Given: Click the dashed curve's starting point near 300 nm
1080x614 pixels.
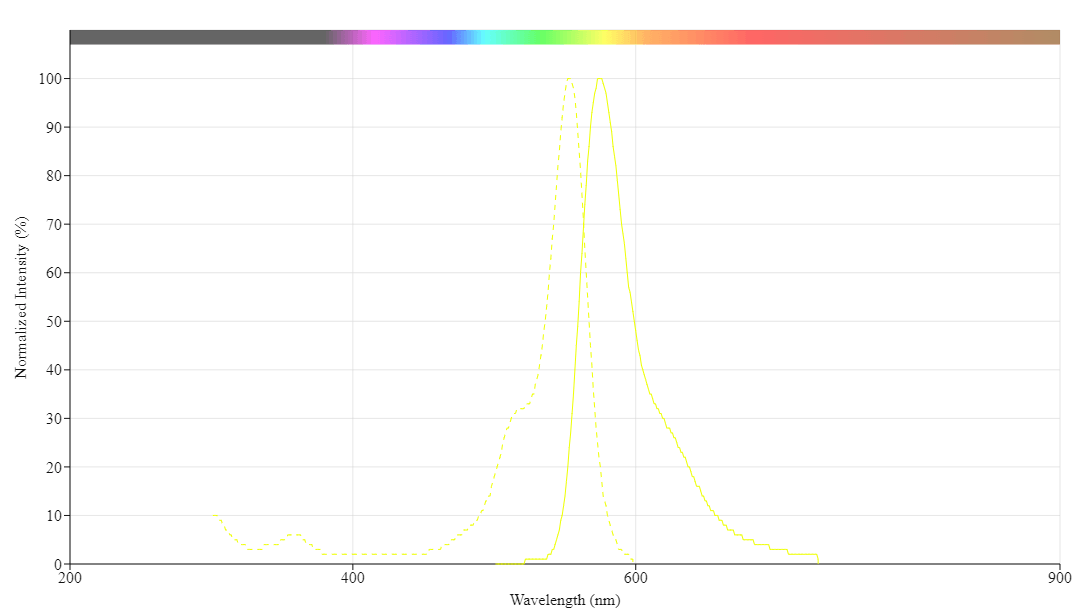Looking at the screenshot, I should [x=214, y=515].
